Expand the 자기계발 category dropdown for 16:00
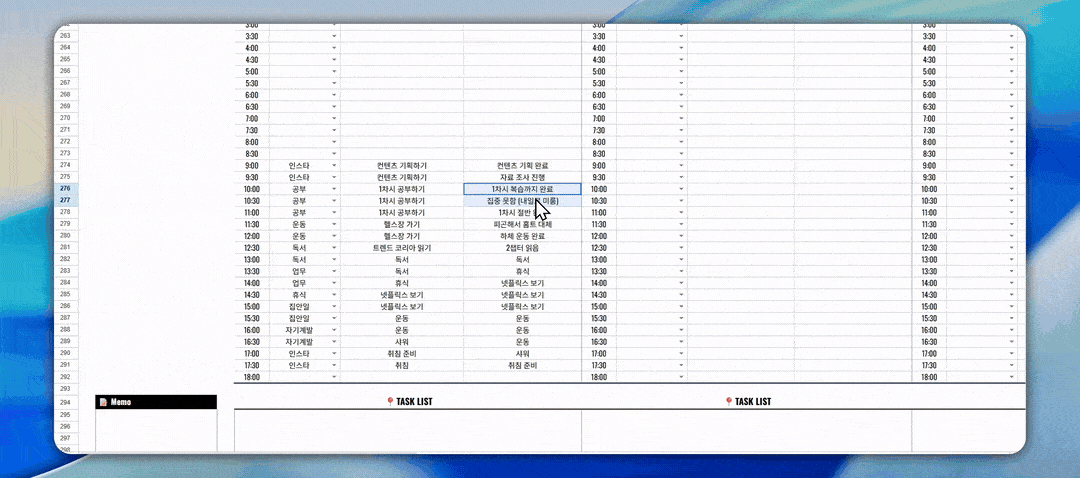 pyautogui.click(x=334, y=330)
